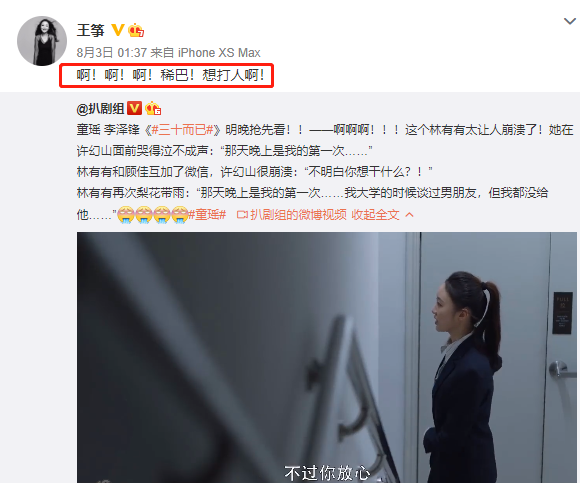580x483 pixels.
Task: Open the @扒剧组 account link
Action: pyautogui.click(x=100, y=109)
